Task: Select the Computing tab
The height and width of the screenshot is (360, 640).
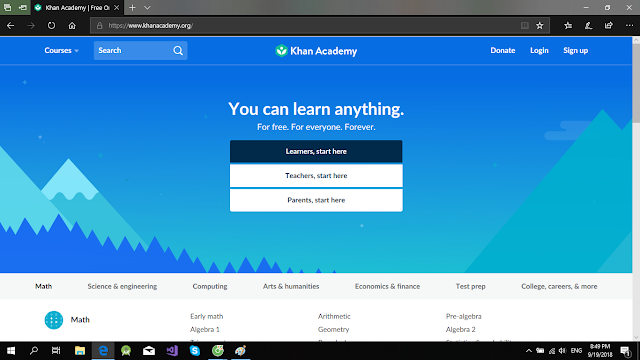Action: [x=210, y=287]
